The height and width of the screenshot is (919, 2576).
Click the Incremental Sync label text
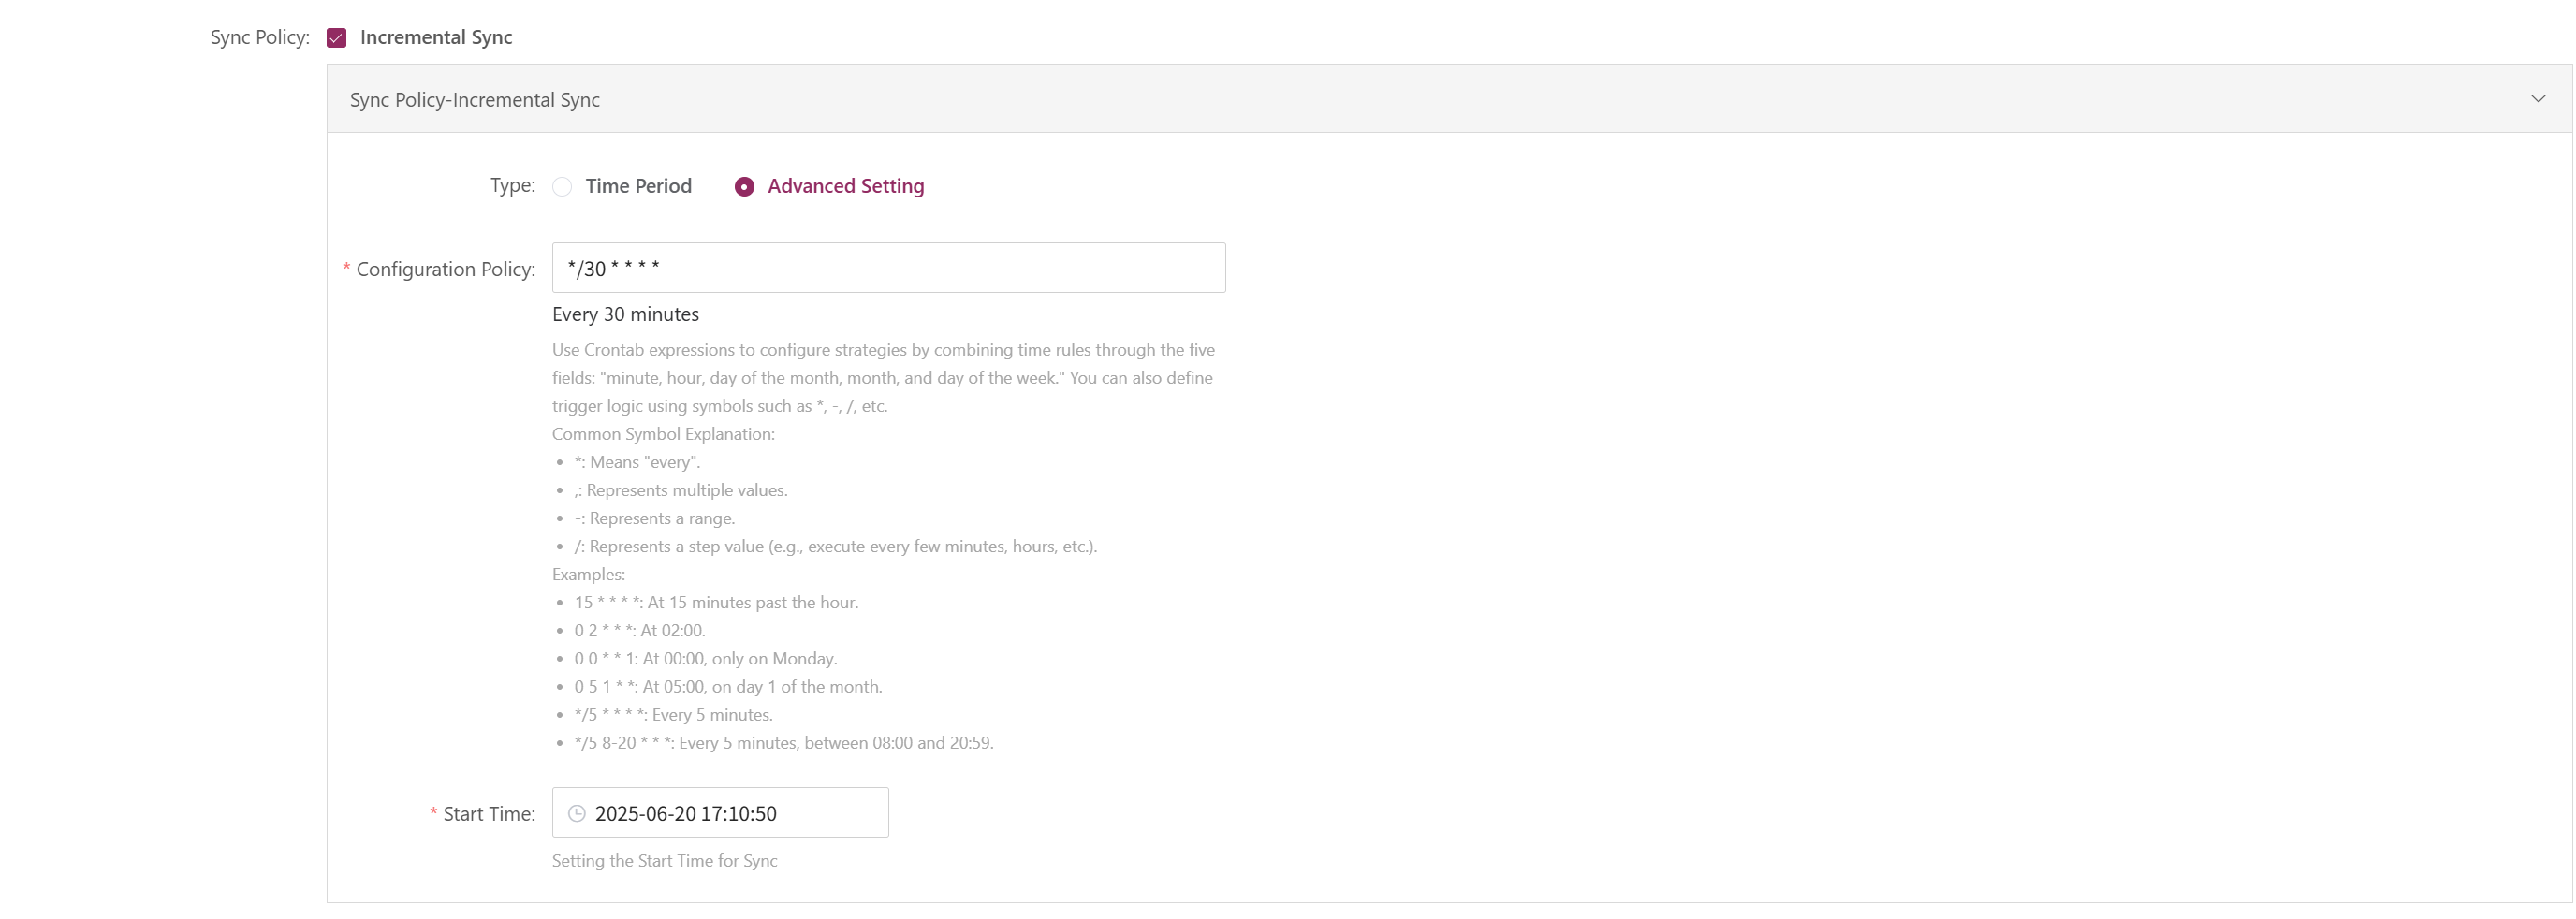tap(436, 37)
